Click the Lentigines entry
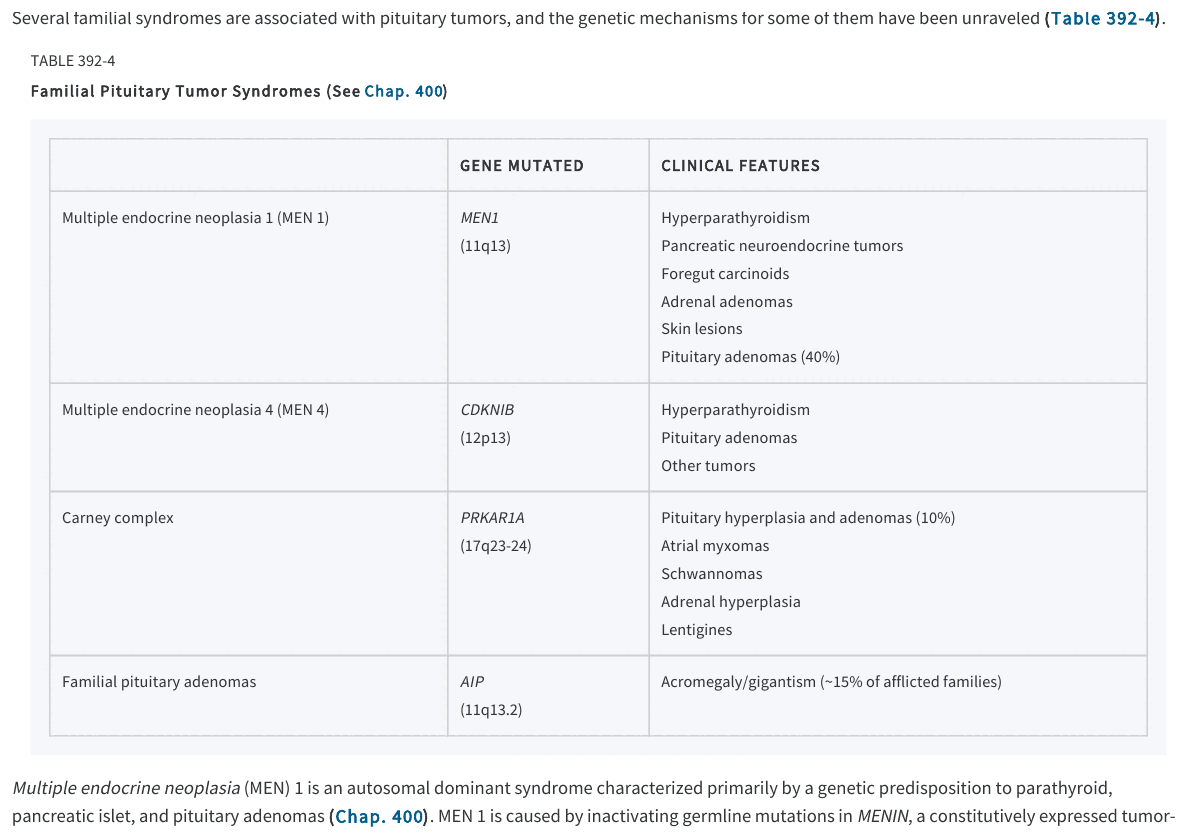1187x839 pixels. pos(696,630)
